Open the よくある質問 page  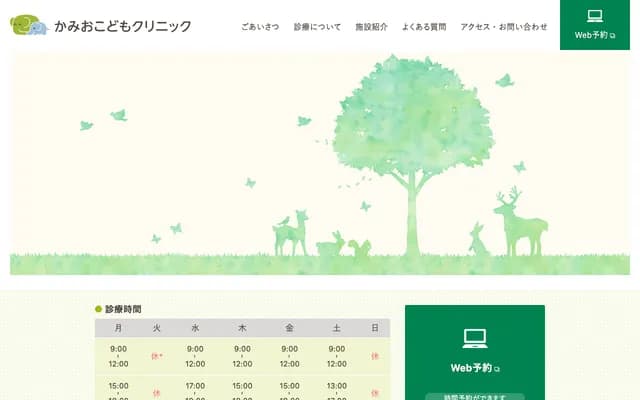[x=424, y=27]
